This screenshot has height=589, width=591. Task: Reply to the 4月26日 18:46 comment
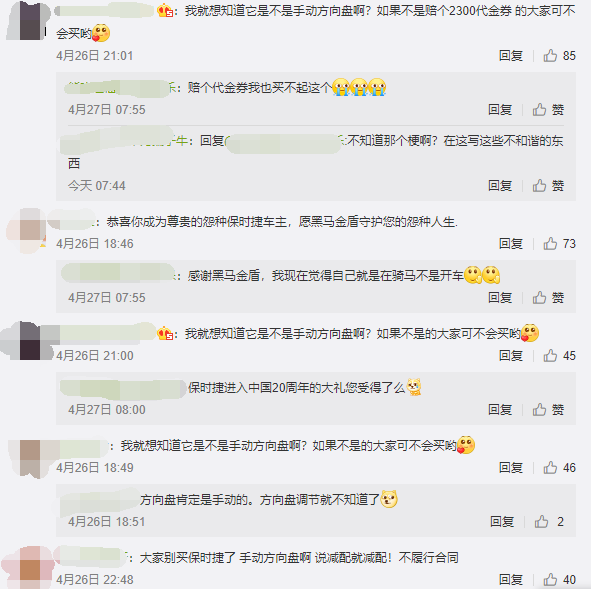[x=511, y=244]
